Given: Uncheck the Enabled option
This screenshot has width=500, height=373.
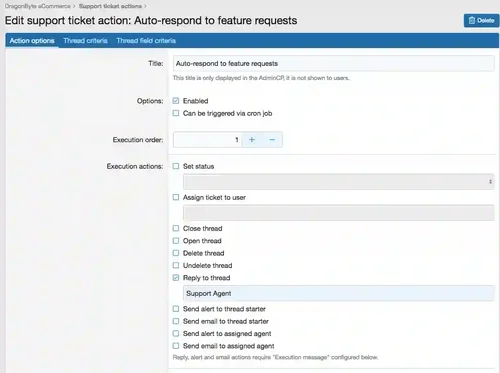Looking at the screenshot, I should [176, 101].
